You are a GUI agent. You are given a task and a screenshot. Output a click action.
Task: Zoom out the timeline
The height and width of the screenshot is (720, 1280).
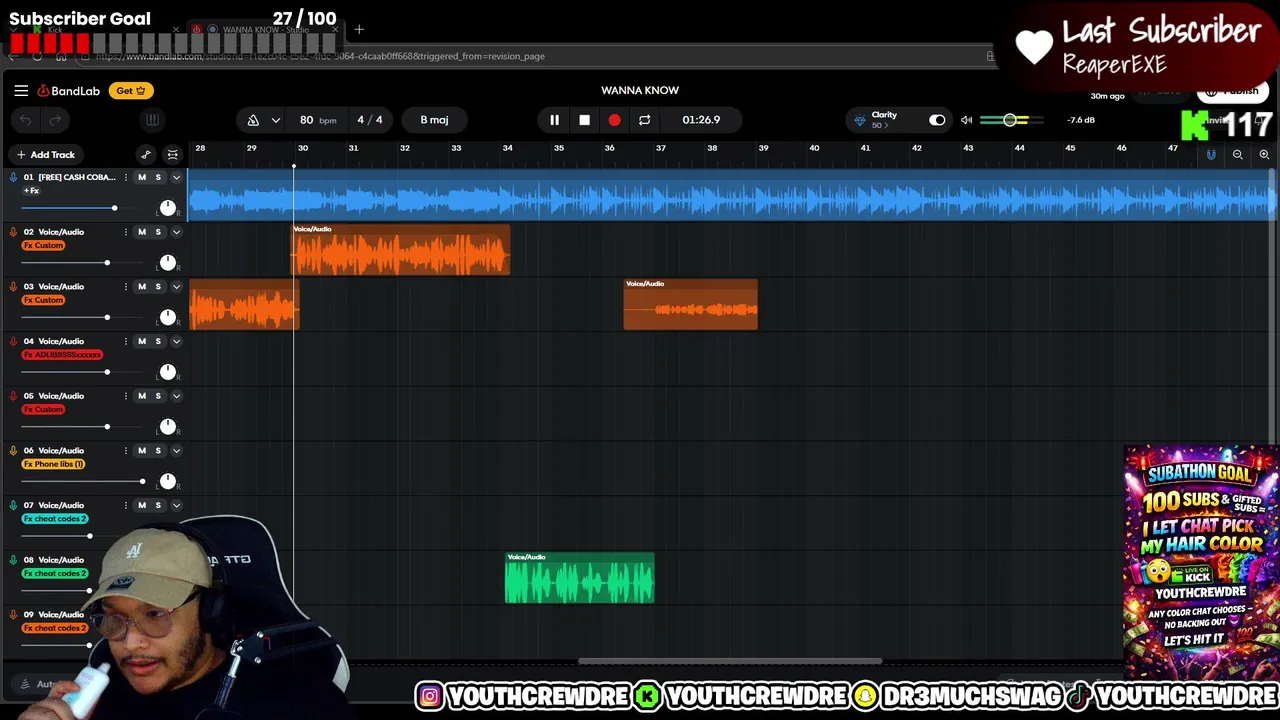click(1238, 155)
